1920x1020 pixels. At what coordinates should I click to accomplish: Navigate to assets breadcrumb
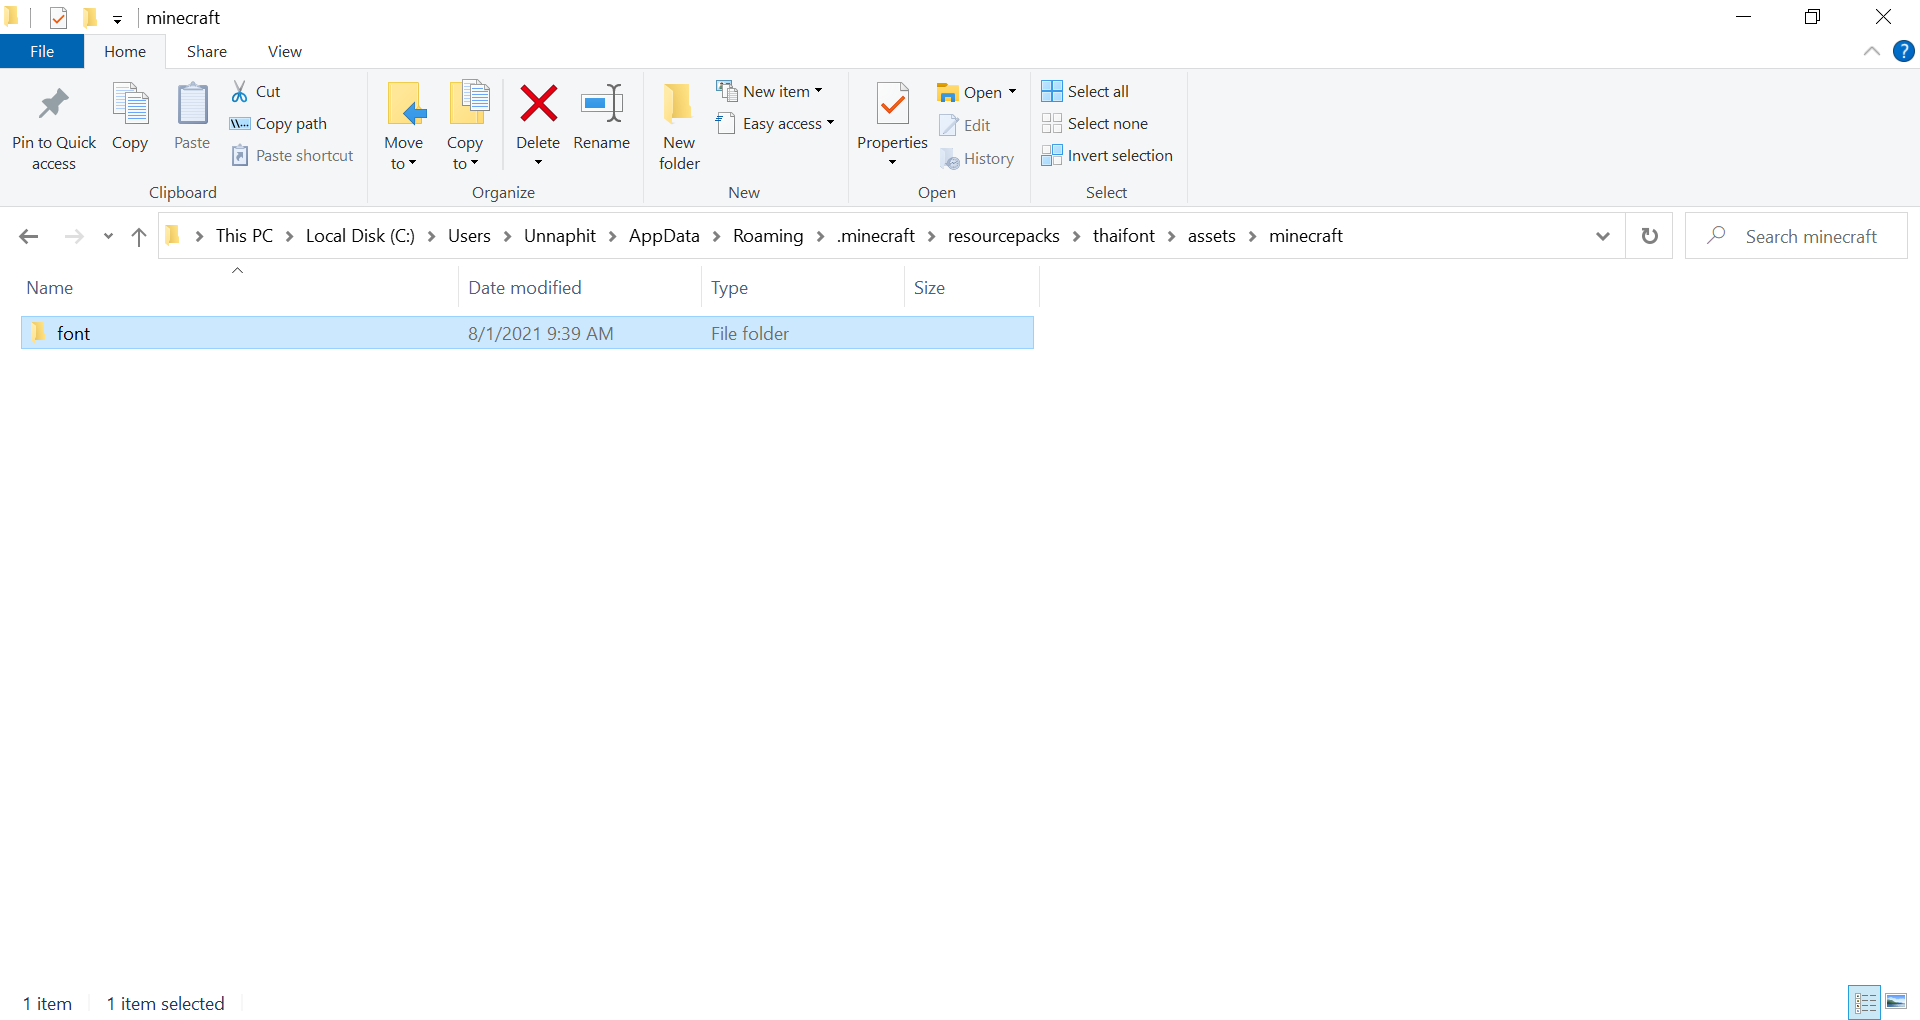click(x=1212, y=235)
